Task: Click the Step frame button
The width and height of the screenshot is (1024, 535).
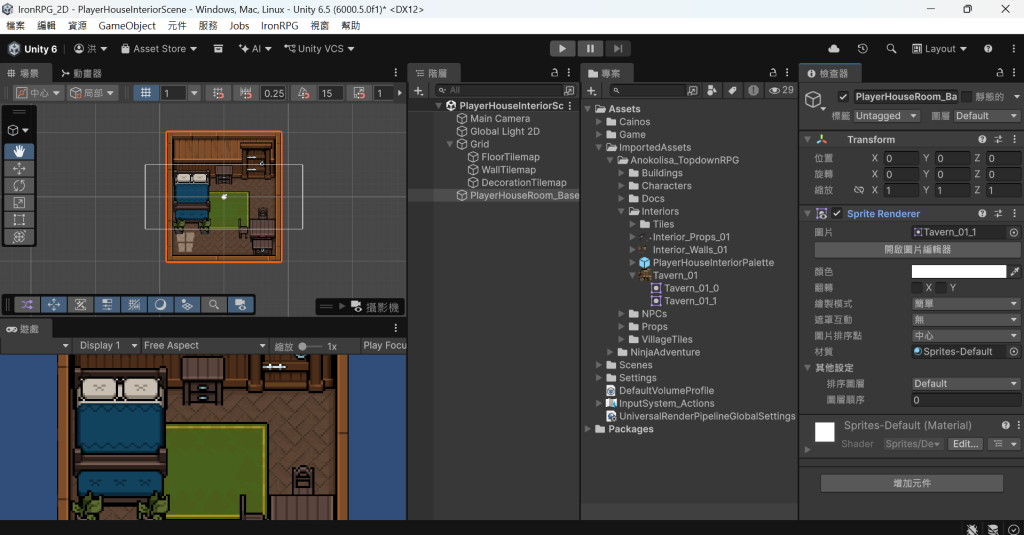Action: tap(618, 48)
